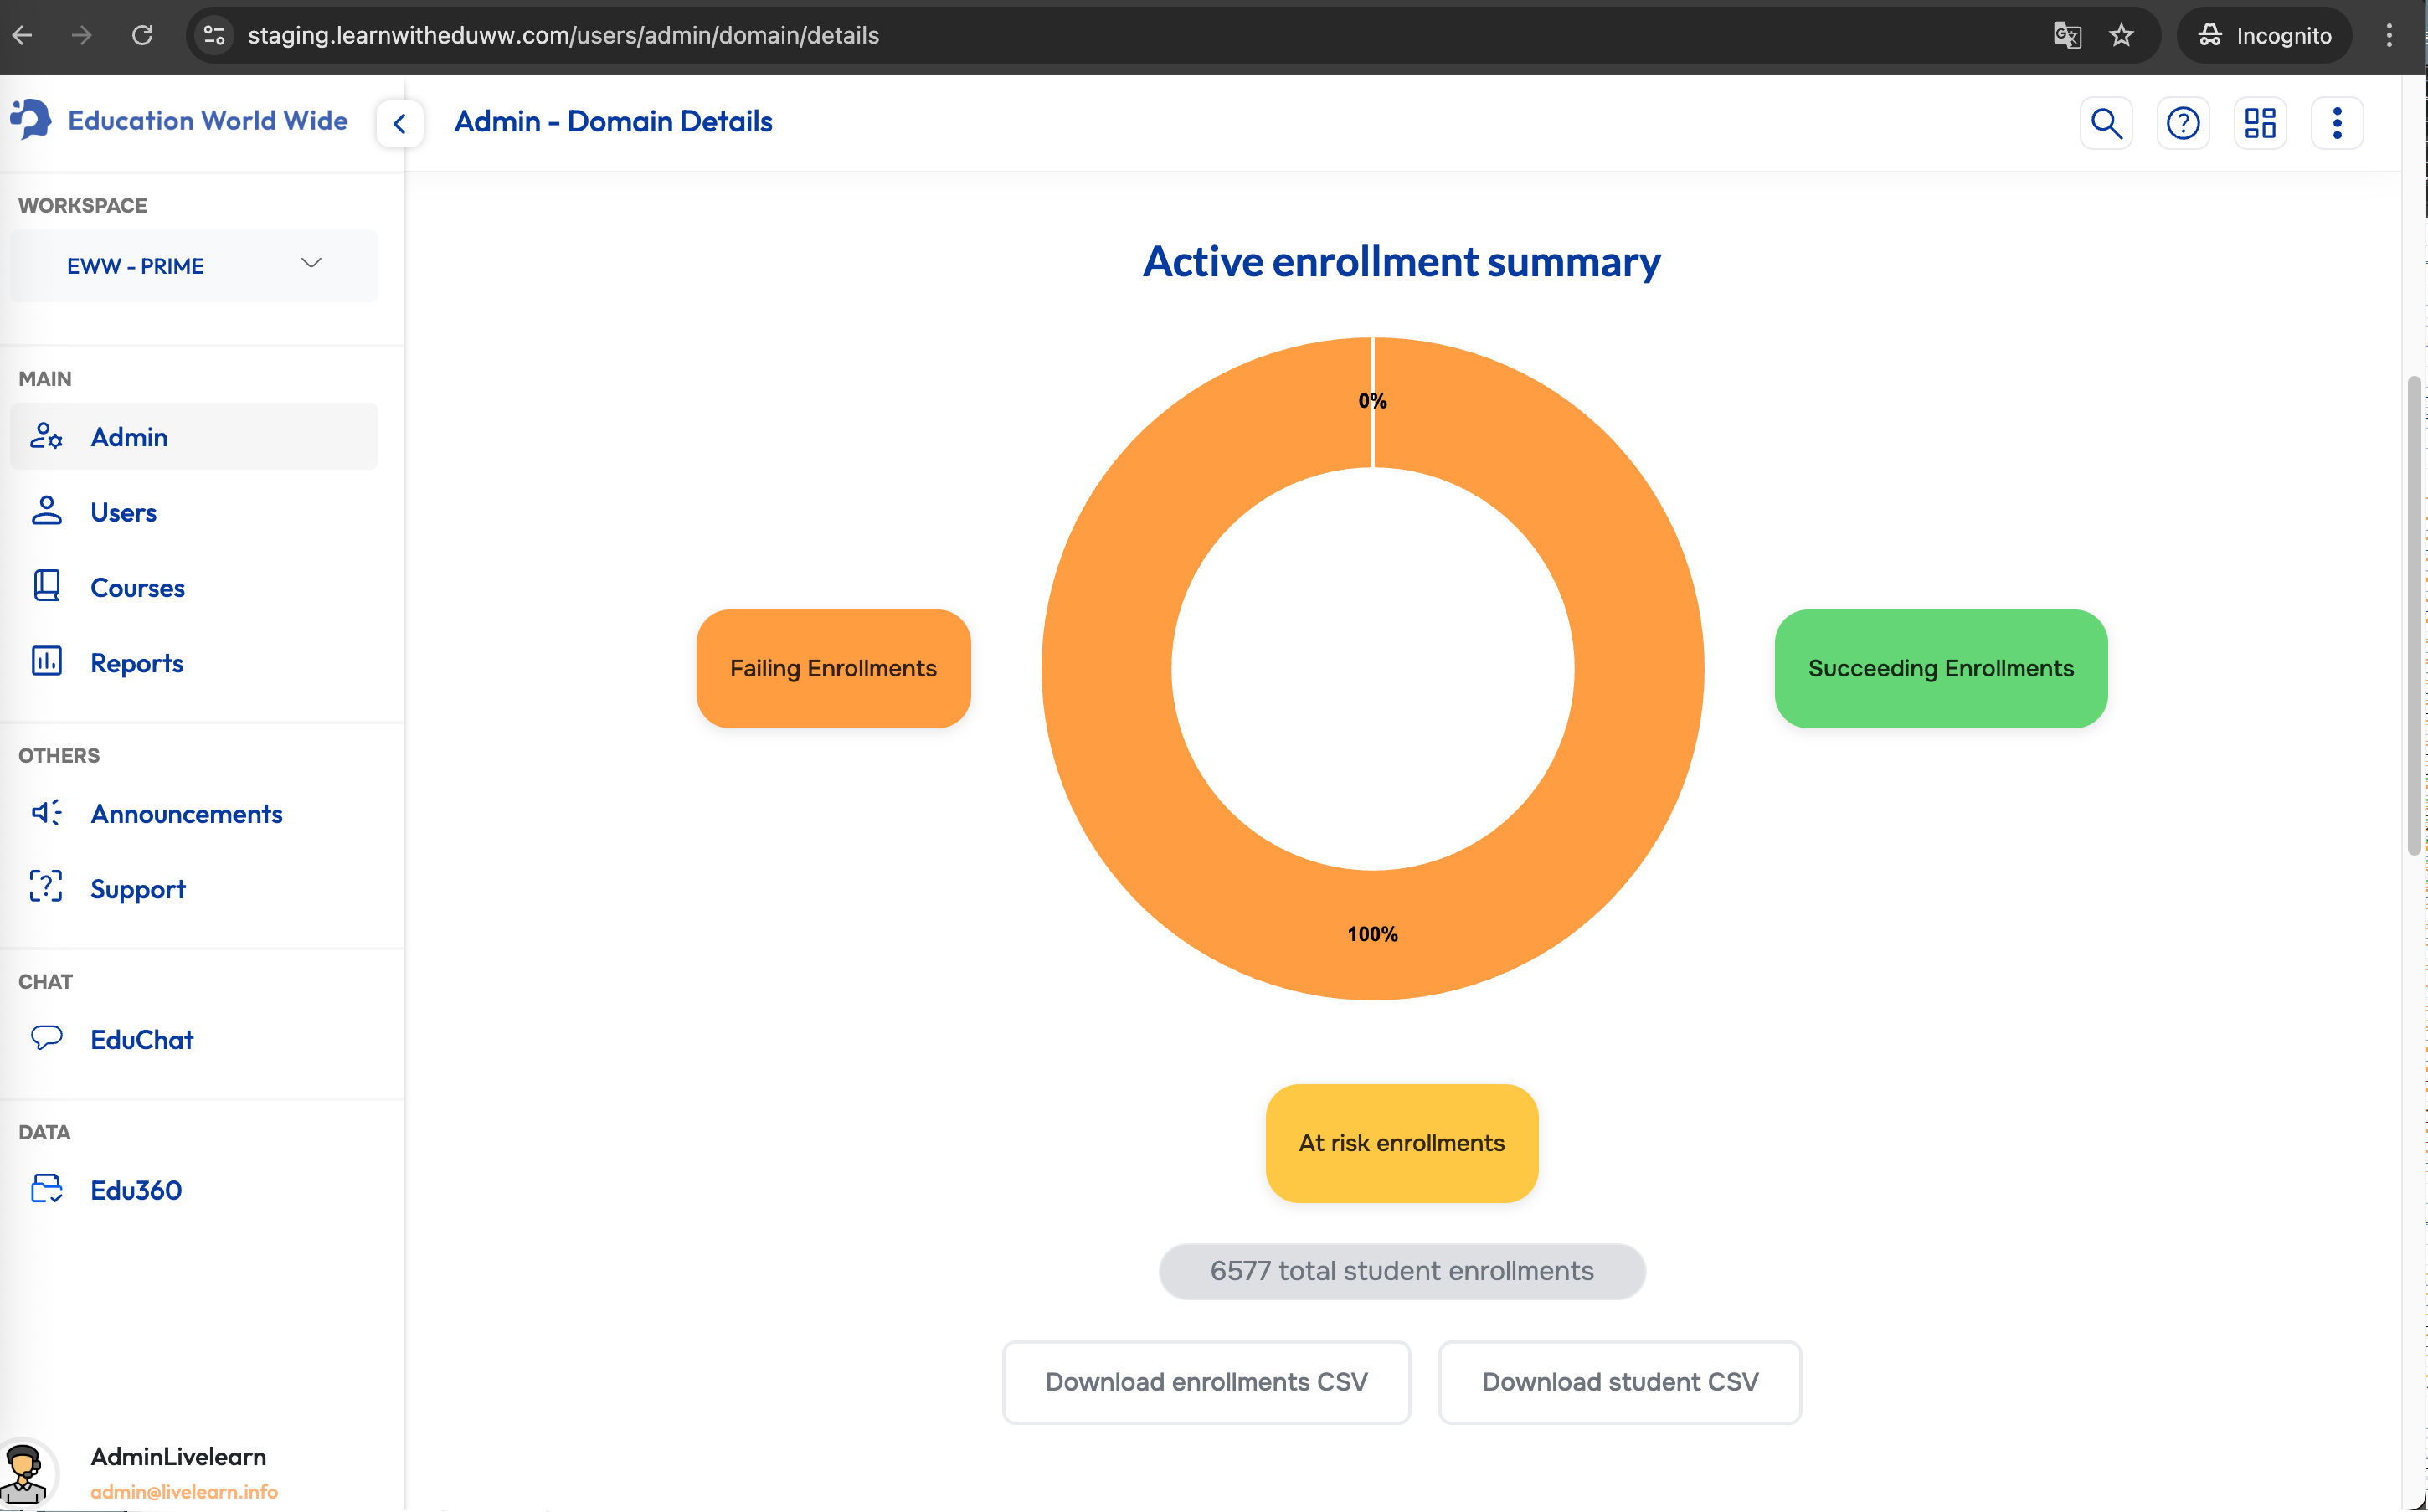Collapse the sidebar with the chevron button
Image resolution: width=2428 pixels, height=1512 pixels.
coord(400,124)
